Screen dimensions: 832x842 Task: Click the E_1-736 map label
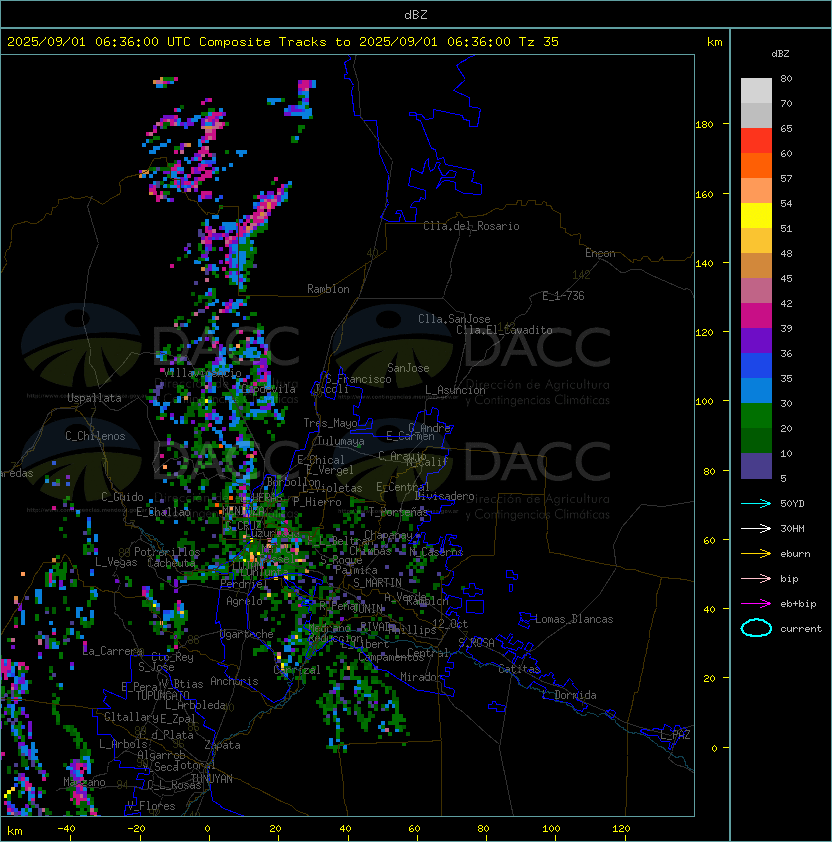563,296
